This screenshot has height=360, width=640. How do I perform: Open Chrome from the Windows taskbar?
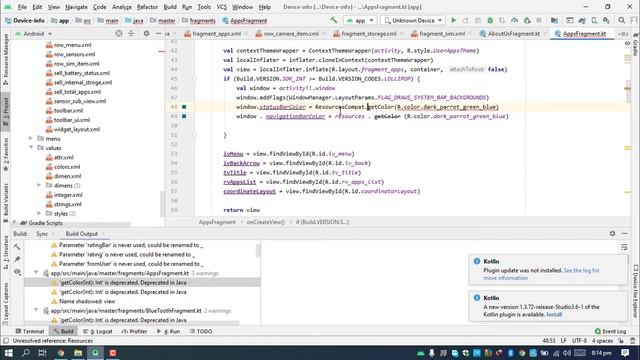click(61, 353)
